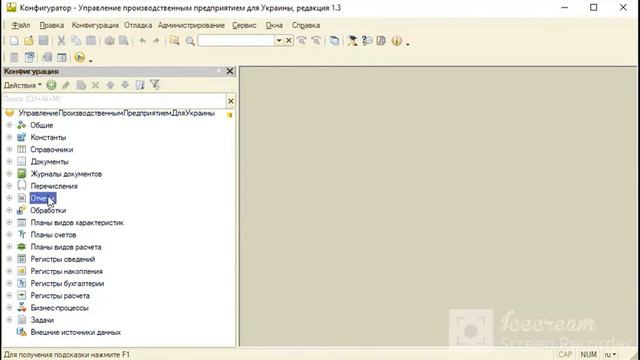This screenshot has height=360, width=640.
Task: Expand the Документы tree node
Action: tap(9, 162)
